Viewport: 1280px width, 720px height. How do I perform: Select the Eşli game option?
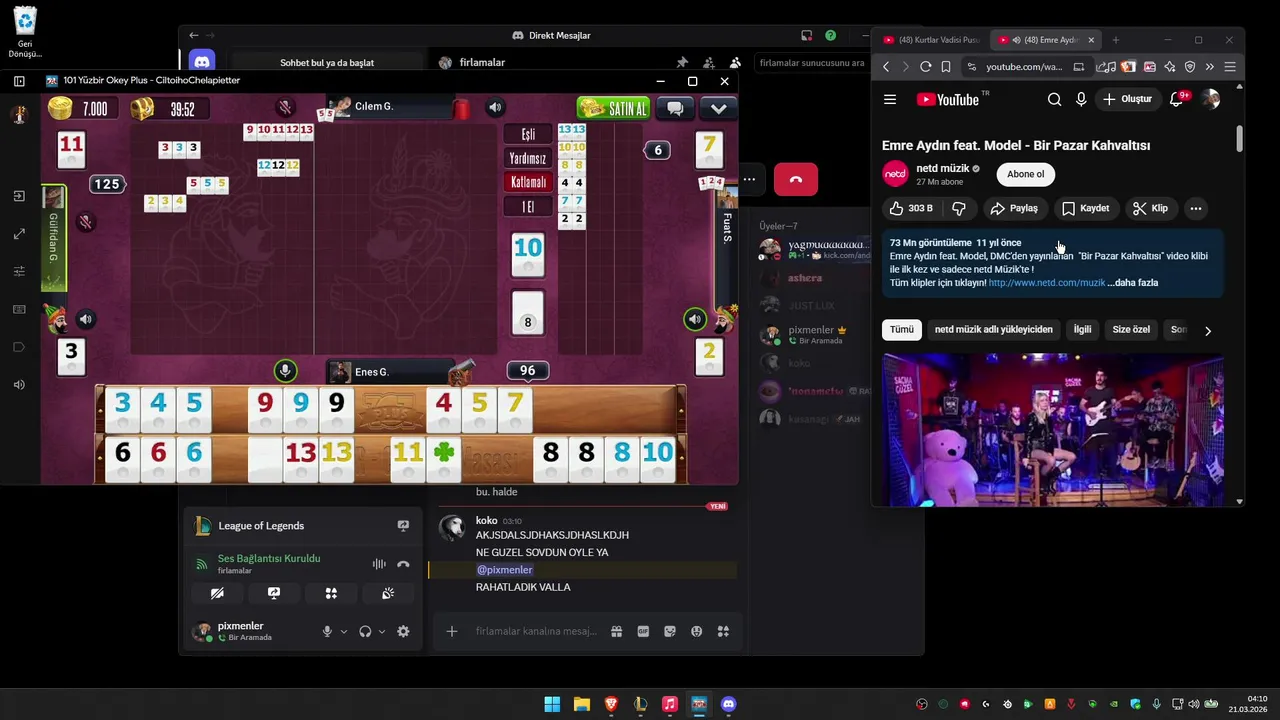point(528,134)
